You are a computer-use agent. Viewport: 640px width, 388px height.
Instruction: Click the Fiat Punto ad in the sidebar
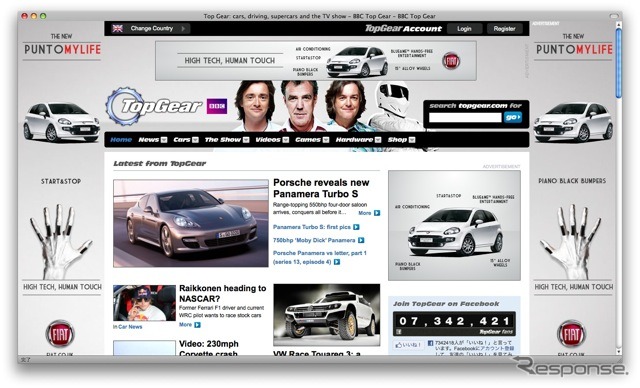click(454, 226)
